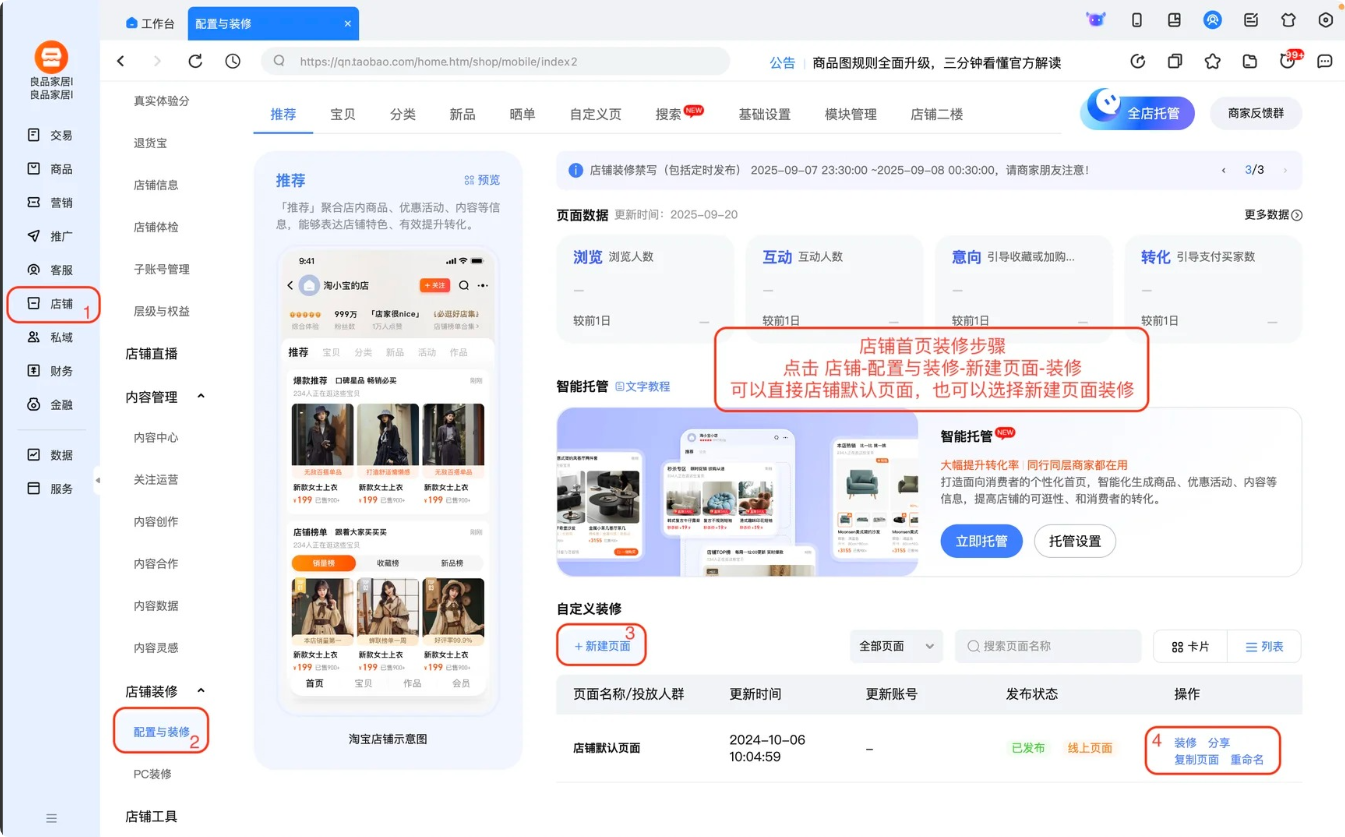This screenshot has width=1345, height=837.
Task: Select 店铺 in the left sidebar
Action: tap(50, 304)
